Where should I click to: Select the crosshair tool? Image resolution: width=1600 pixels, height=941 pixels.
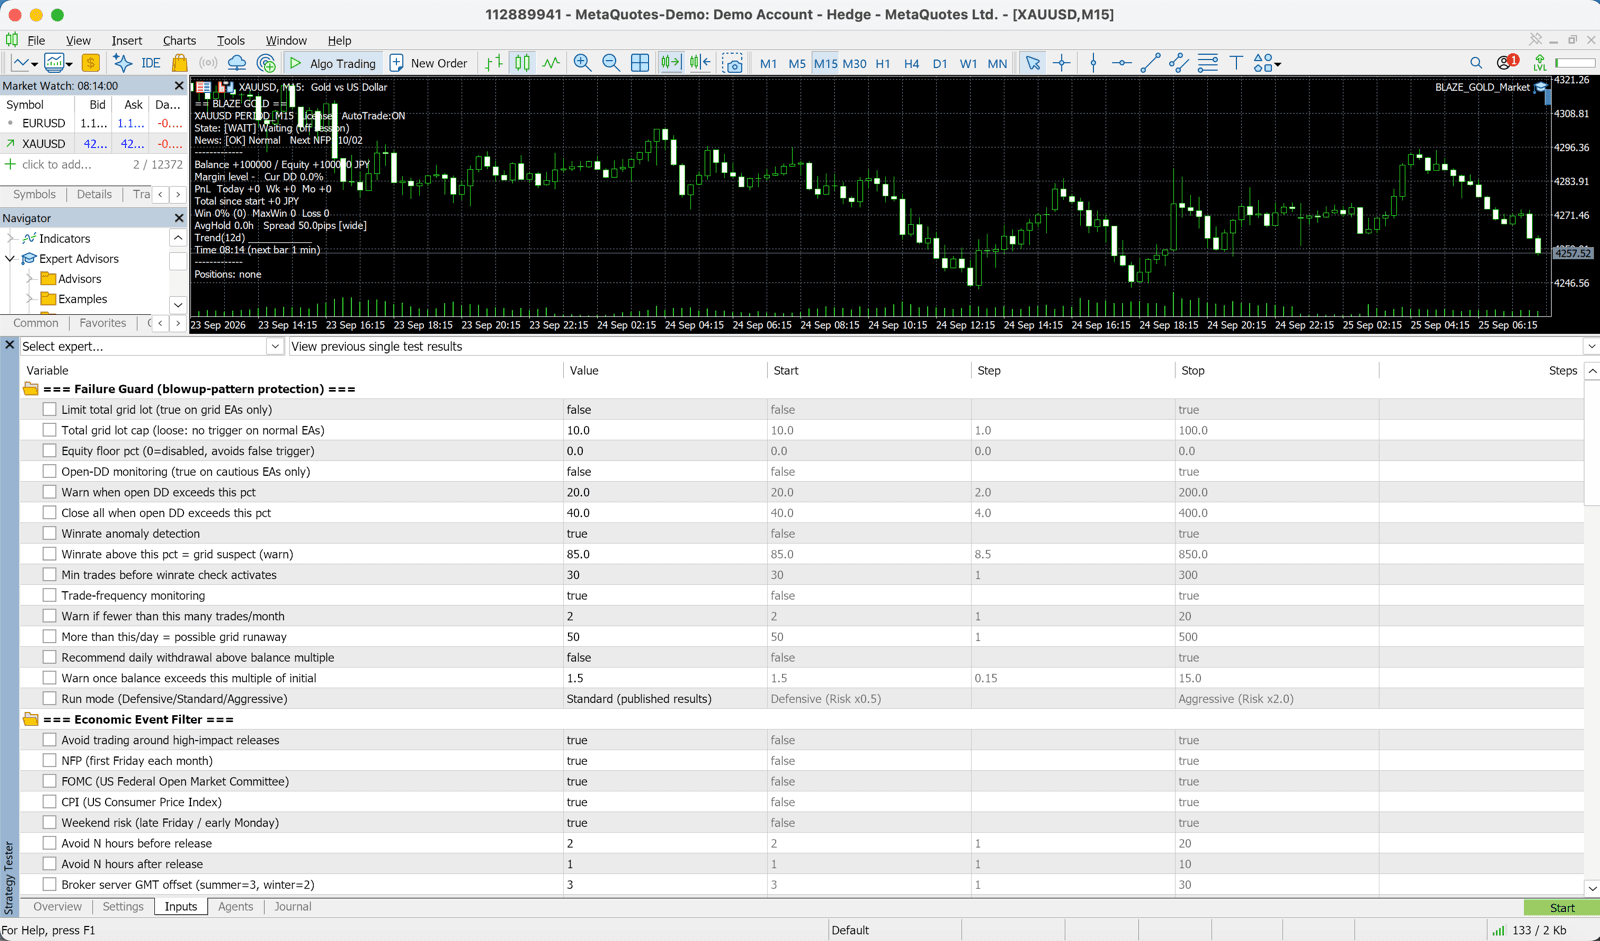coord(1062,63)
